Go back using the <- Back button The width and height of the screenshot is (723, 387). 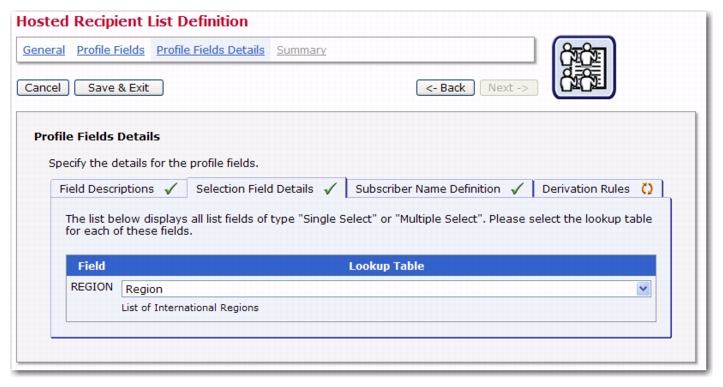(445, 88)
